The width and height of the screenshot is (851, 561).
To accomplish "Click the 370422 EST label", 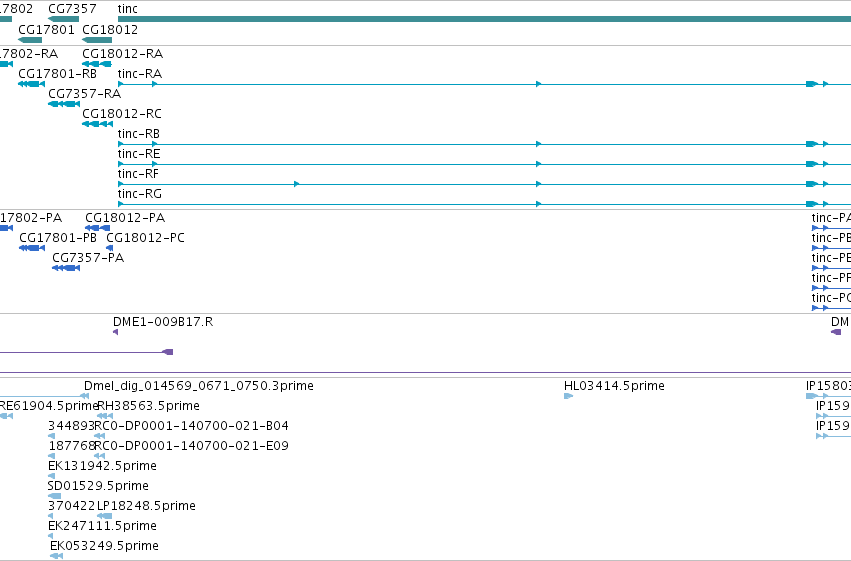I will click(72, 506).
